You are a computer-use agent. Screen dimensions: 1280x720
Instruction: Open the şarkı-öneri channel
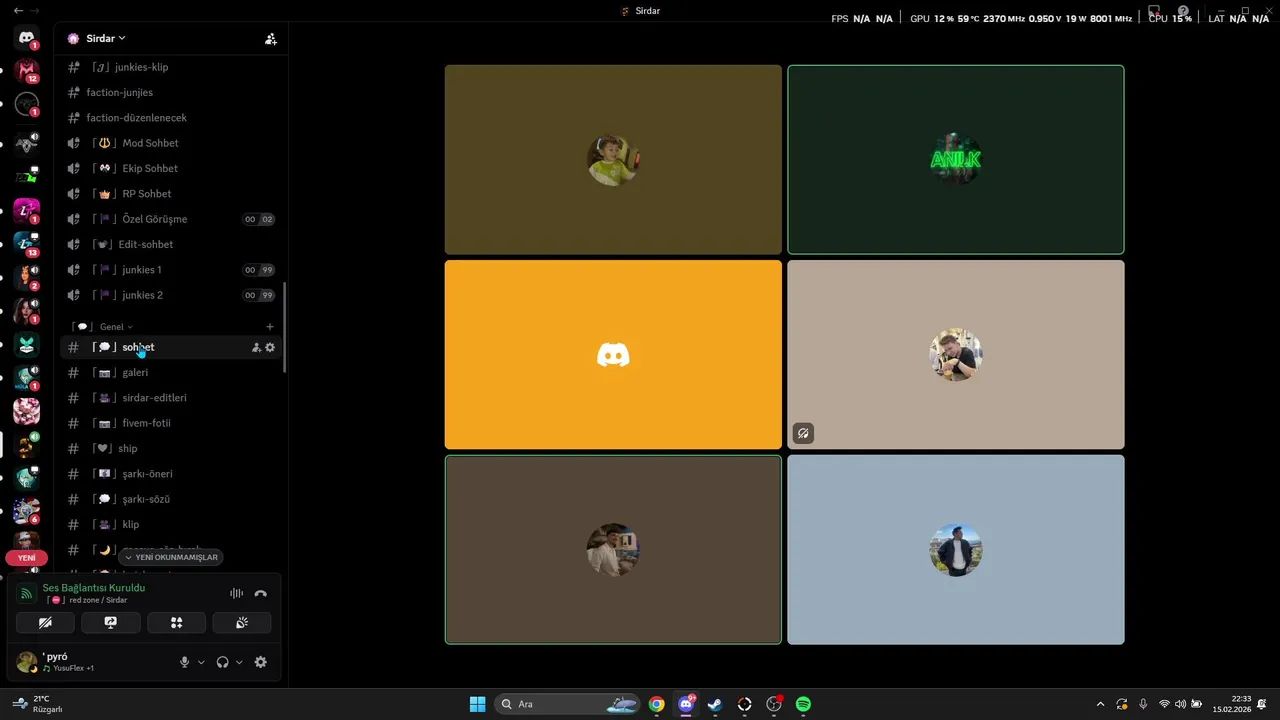[x=170, y=473]
